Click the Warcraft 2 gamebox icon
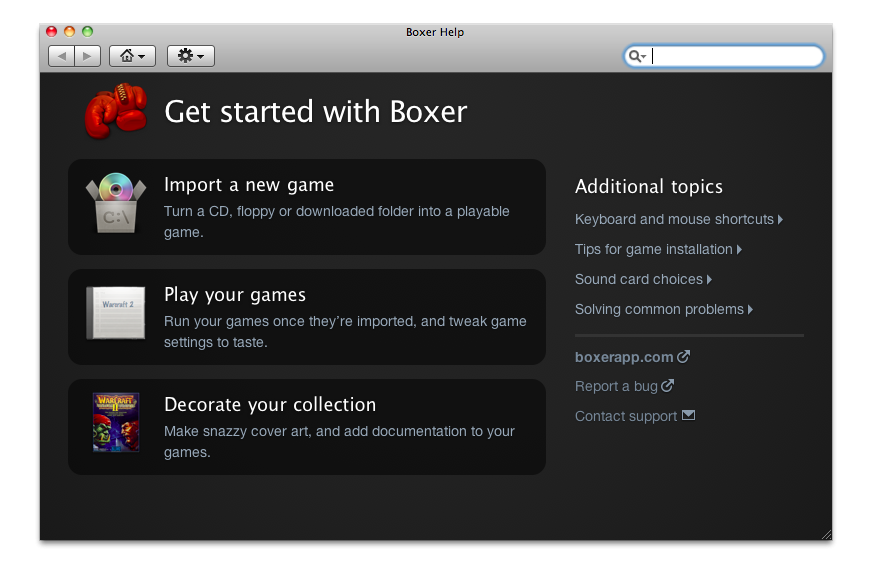Viewport: 872px width, 572px height. click(x=116, y=312)
